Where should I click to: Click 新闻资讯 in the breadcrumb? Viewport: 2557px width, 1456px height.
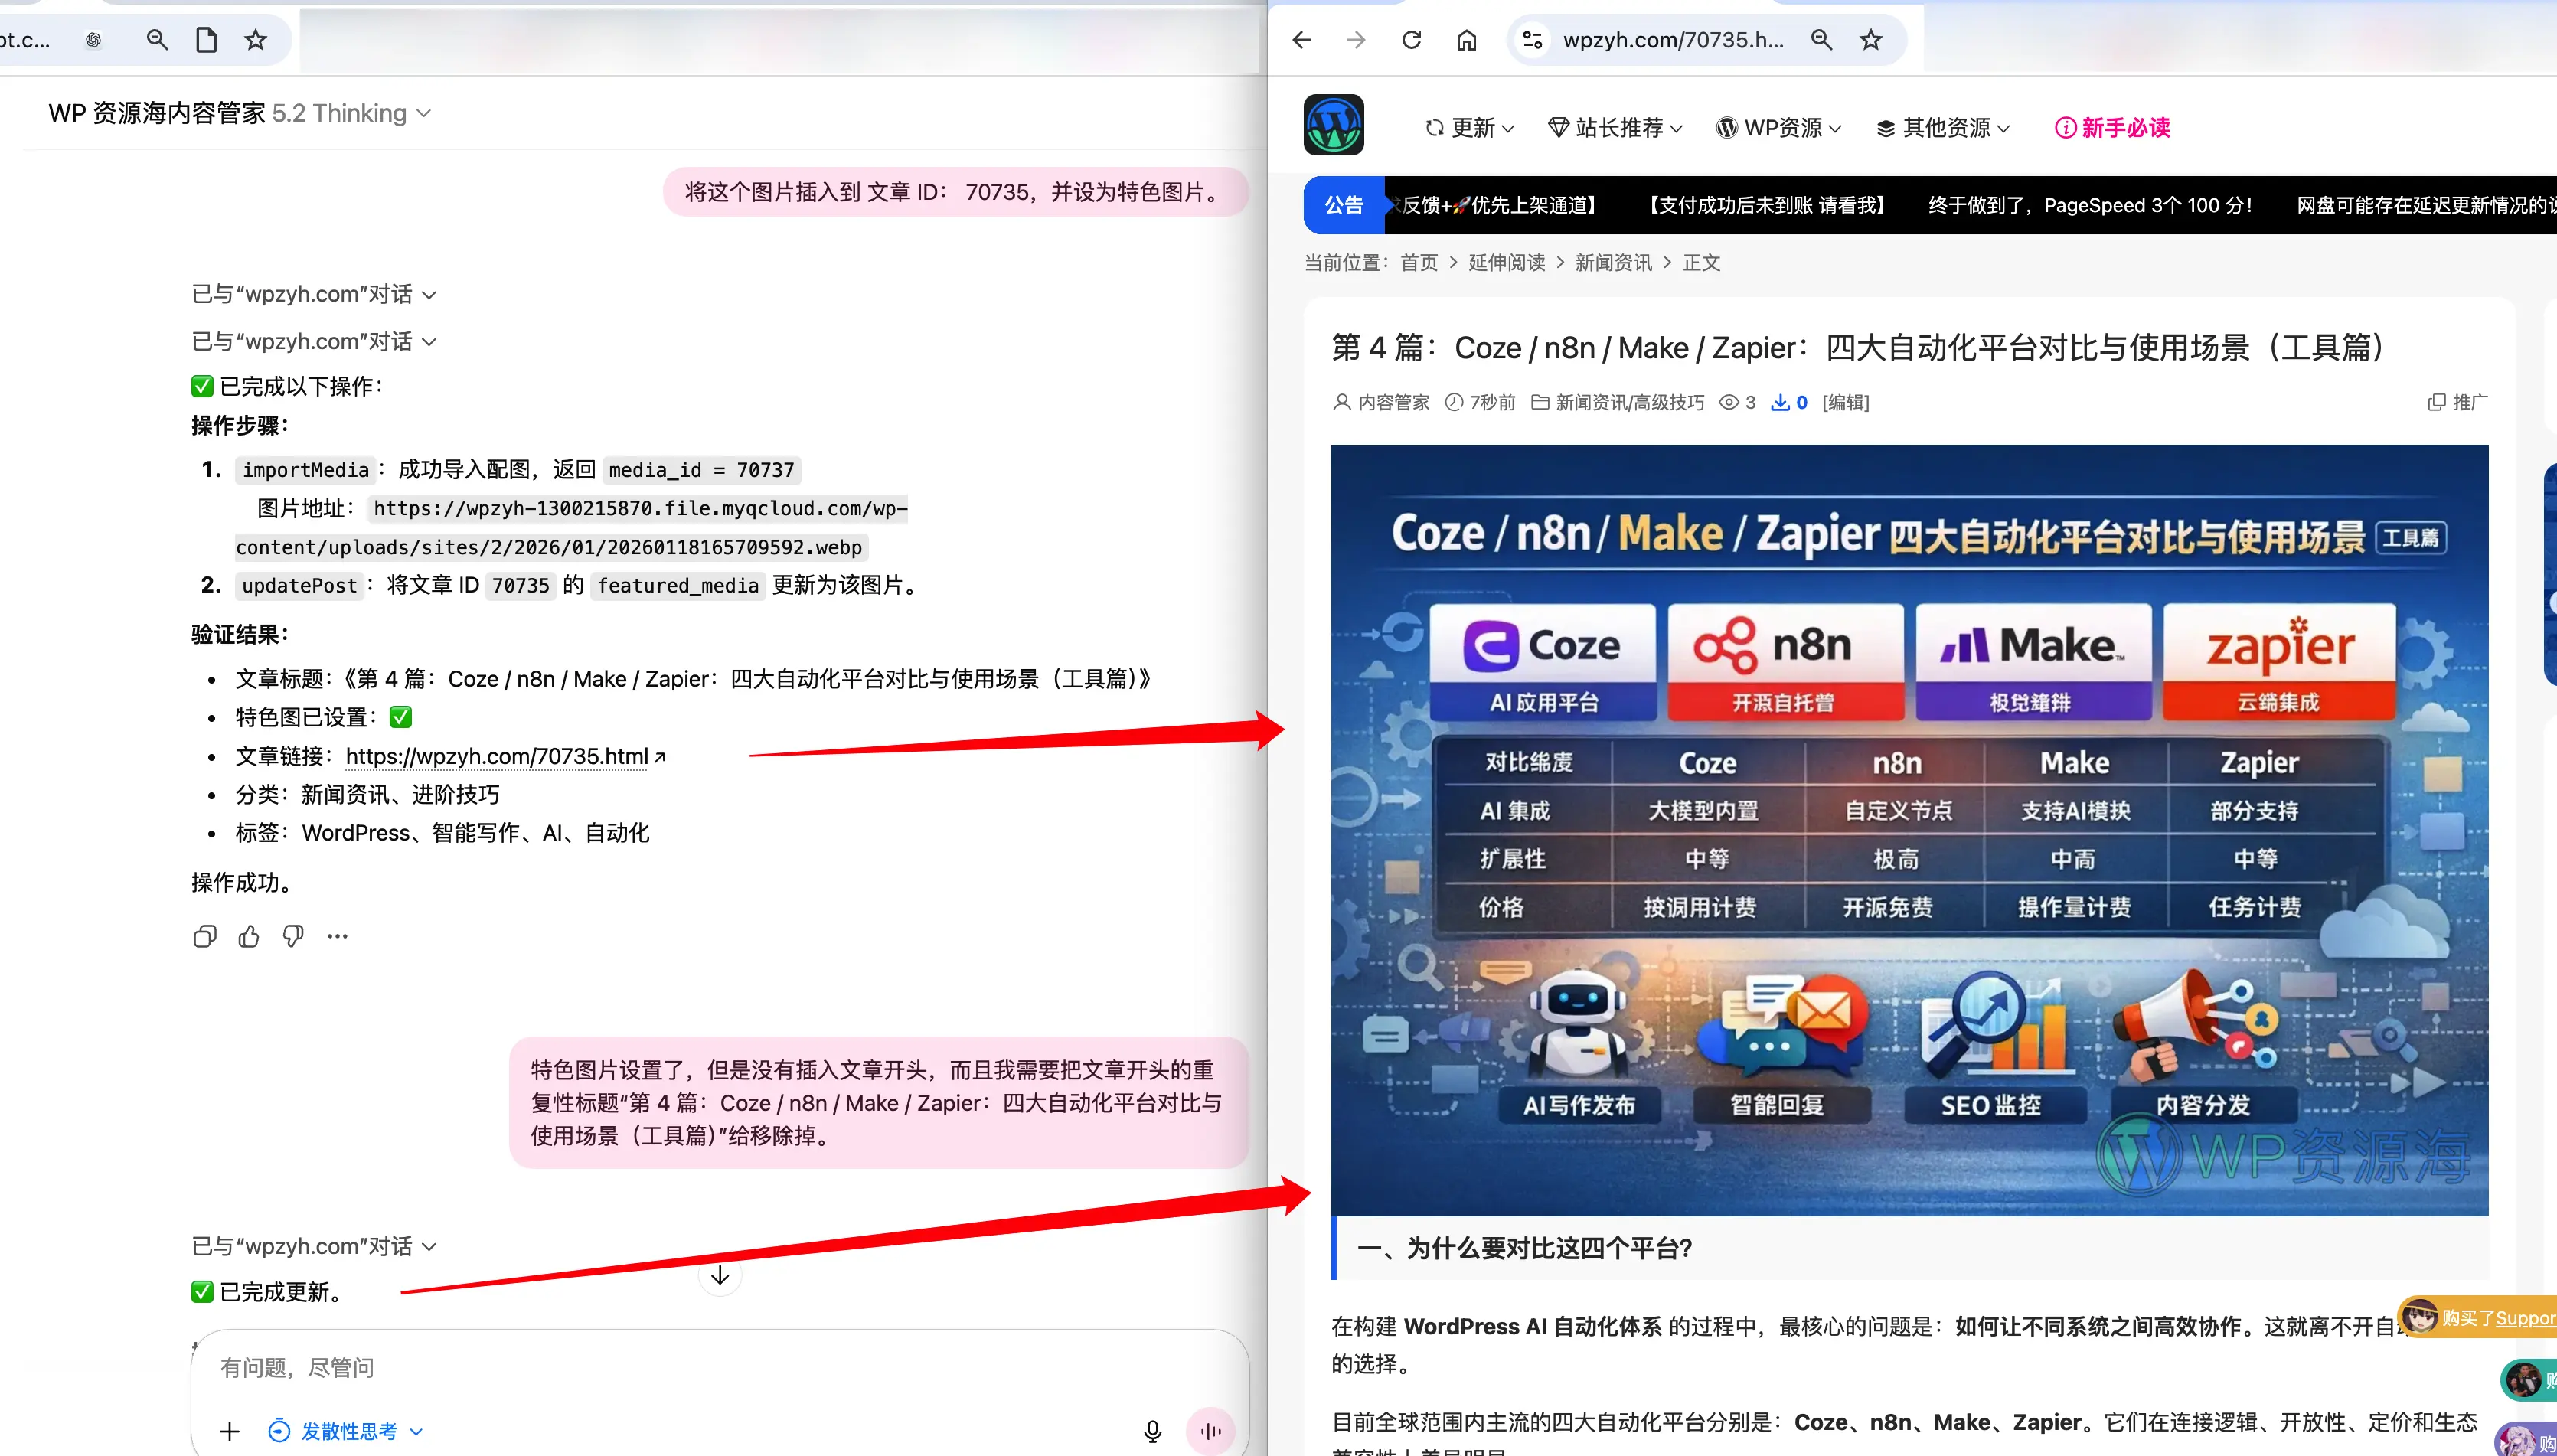click(1613, 263)
